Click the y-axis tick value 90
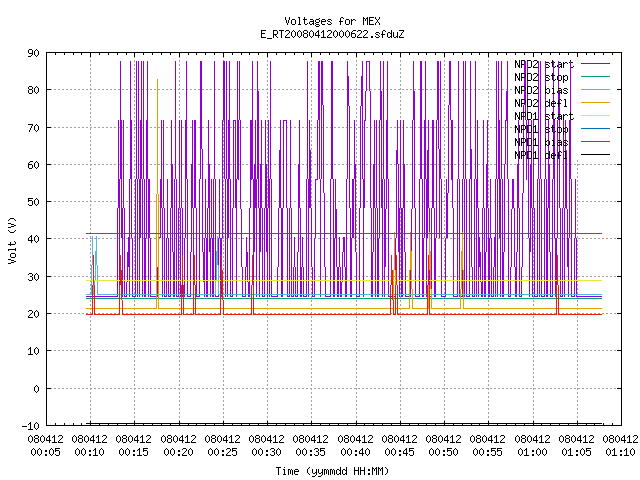 33,53
